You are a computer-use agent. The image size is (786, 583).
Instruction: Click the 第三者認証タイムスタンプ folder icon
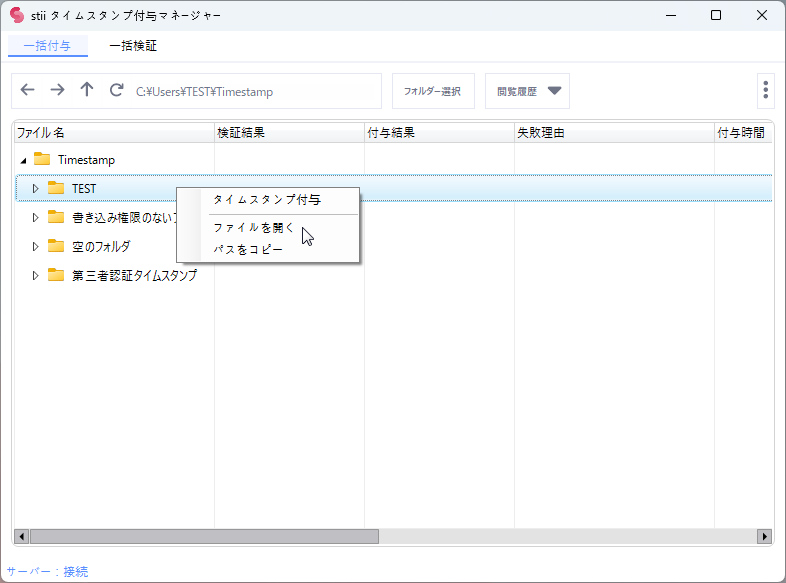(x=56, y=275)
